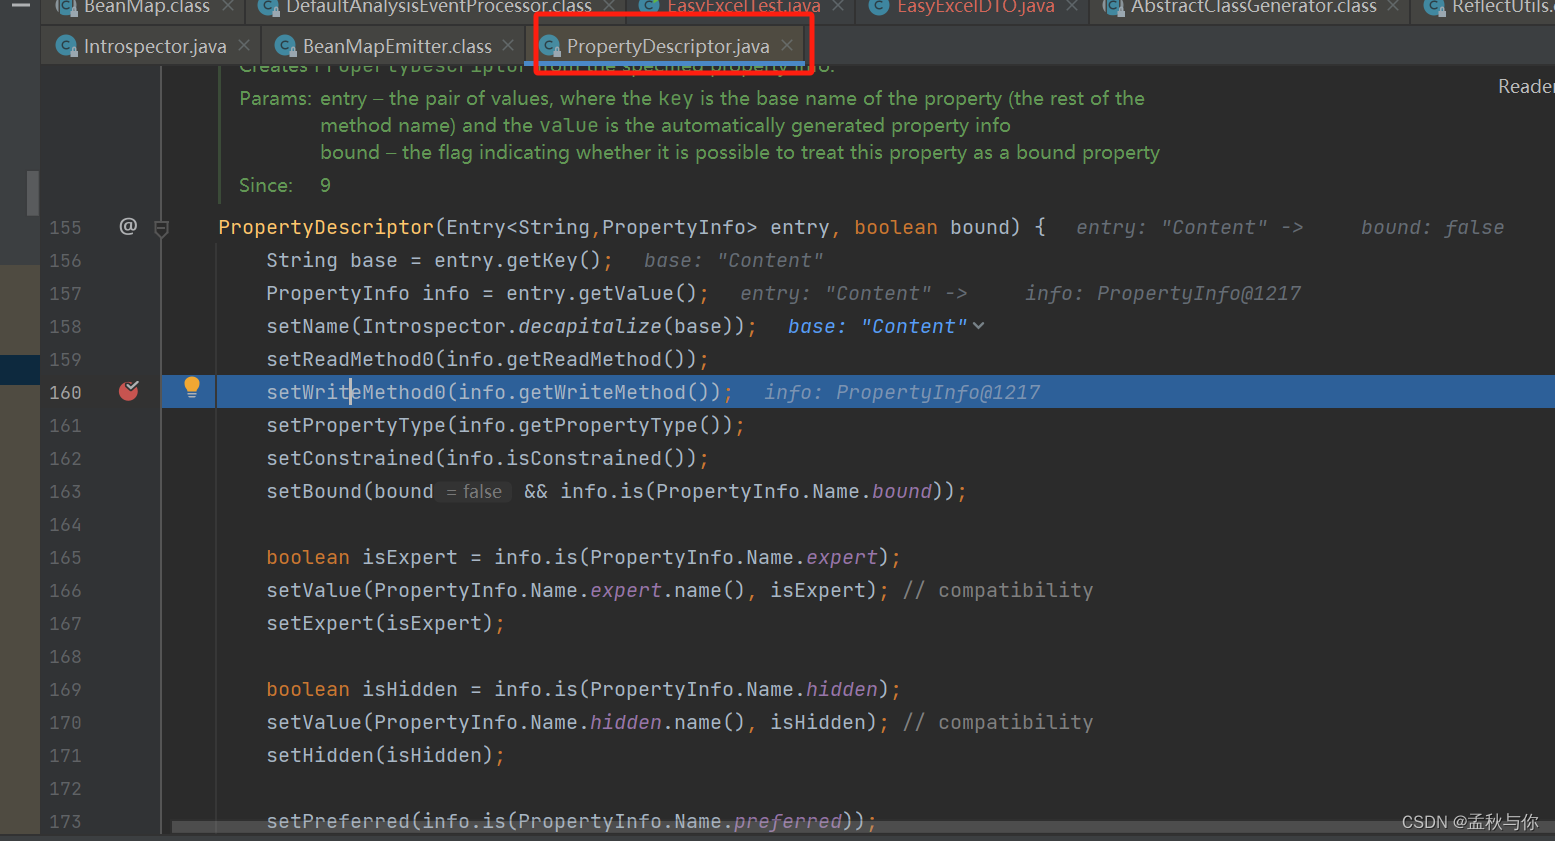The image size is (1555, 841).
Task: Click the file icon on Introspector.java tab
Action: click(67, 46)
